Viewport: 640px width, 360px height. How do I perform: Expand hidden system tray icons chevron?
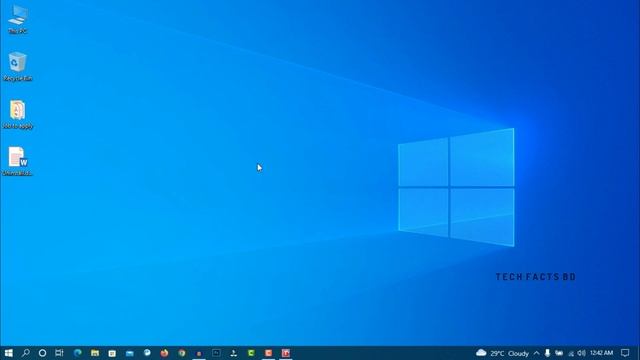pyautogui.click(x=536, y=353)
